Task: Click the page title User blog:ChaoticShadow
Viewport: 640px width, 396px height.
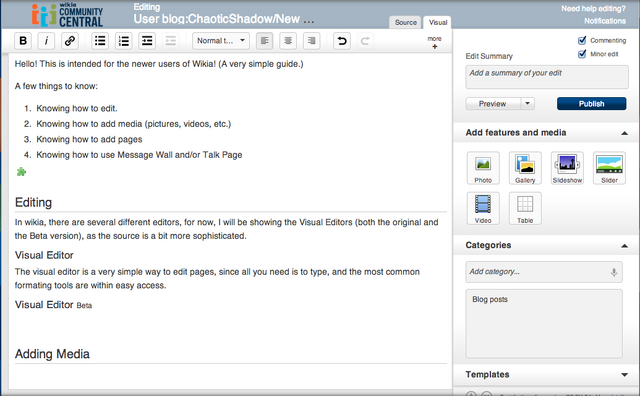Action: (224, 19)
